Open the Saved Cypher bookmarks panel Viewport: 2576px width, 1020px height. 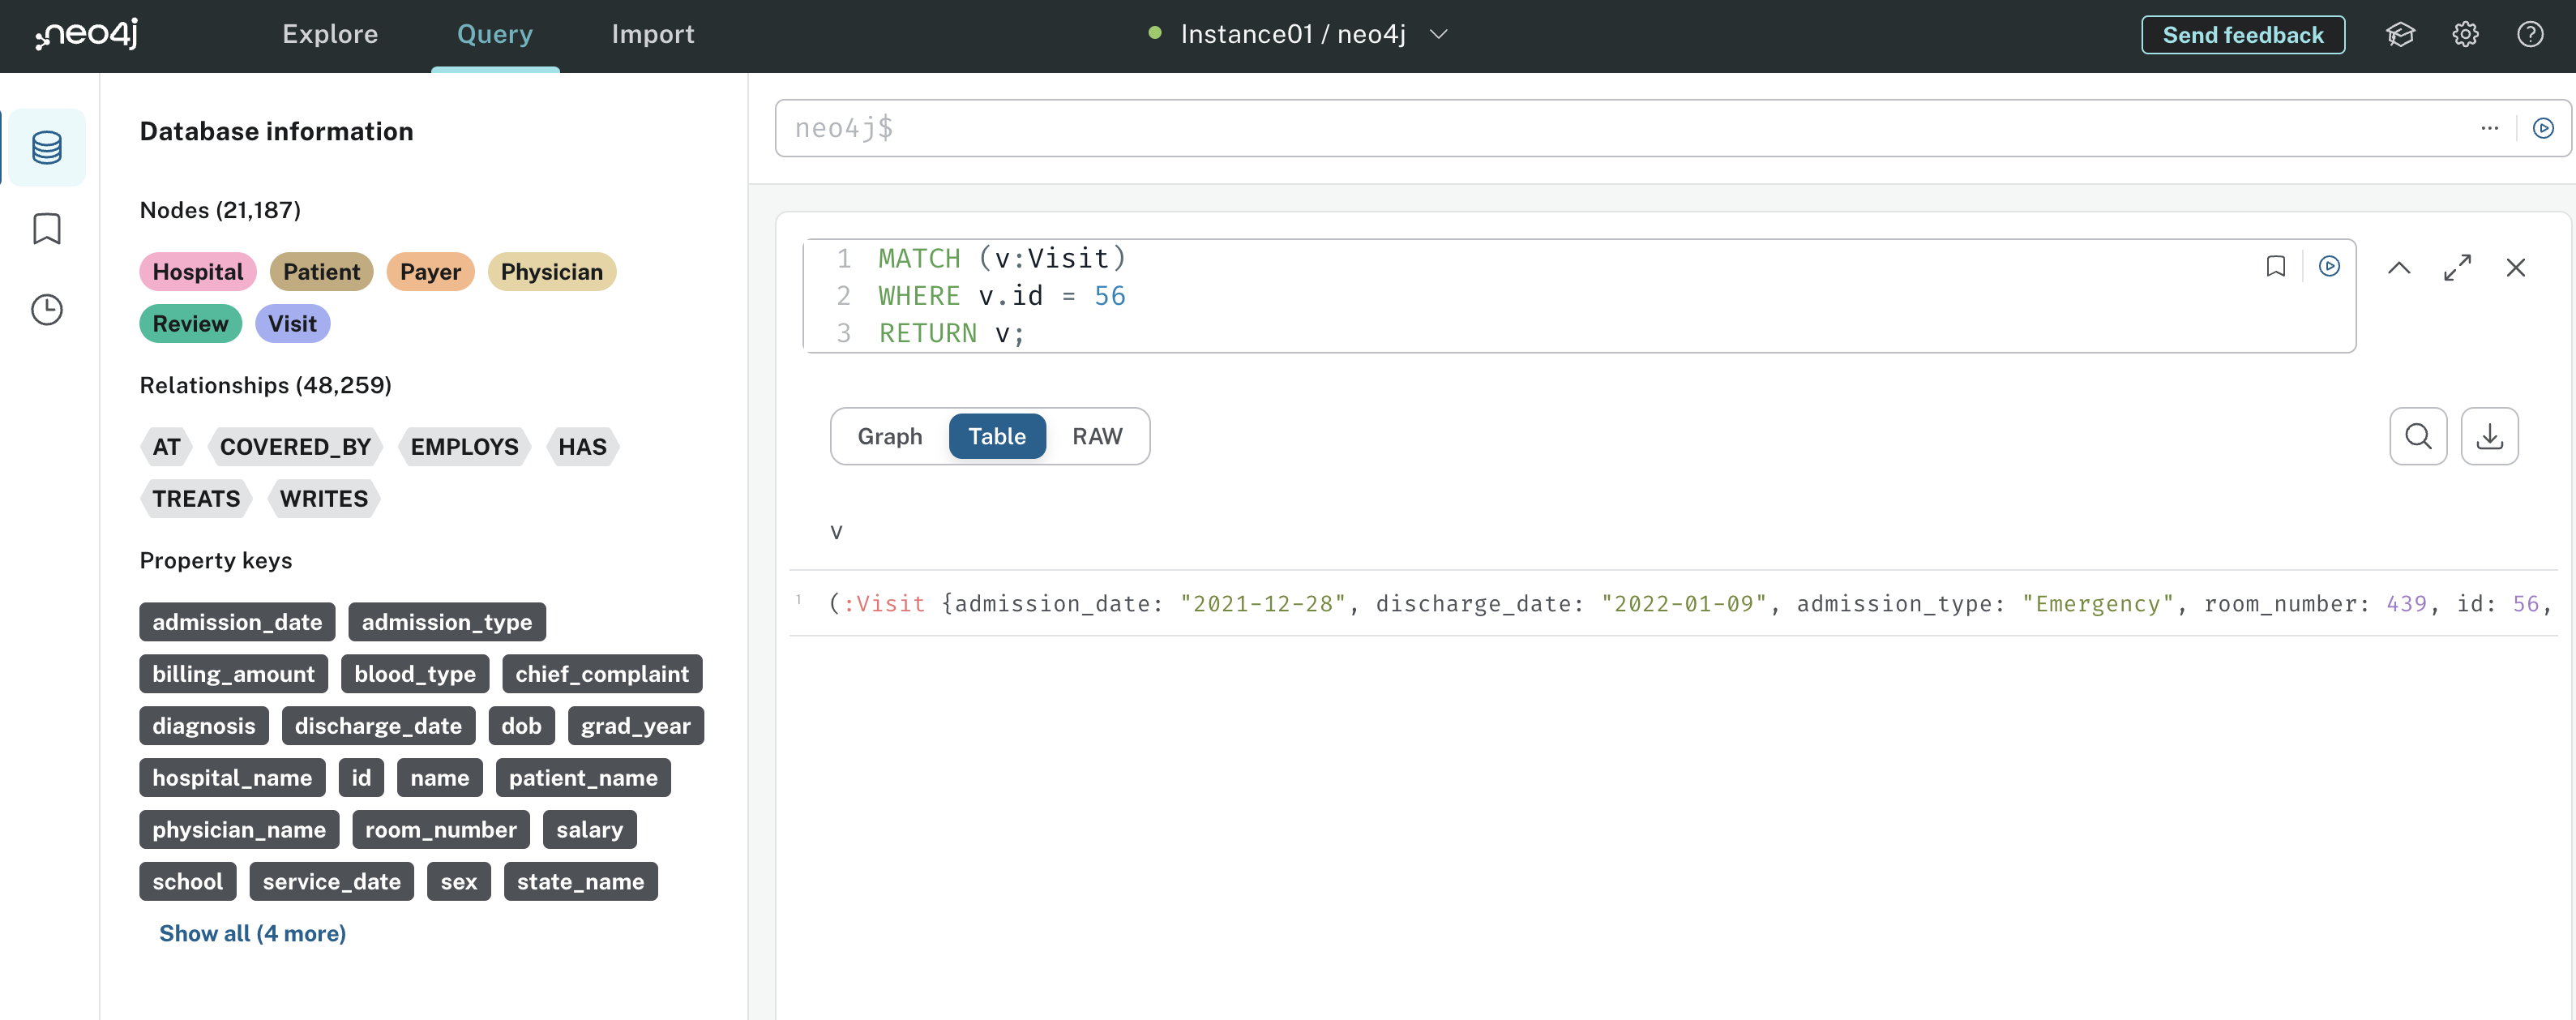[46, 228]
